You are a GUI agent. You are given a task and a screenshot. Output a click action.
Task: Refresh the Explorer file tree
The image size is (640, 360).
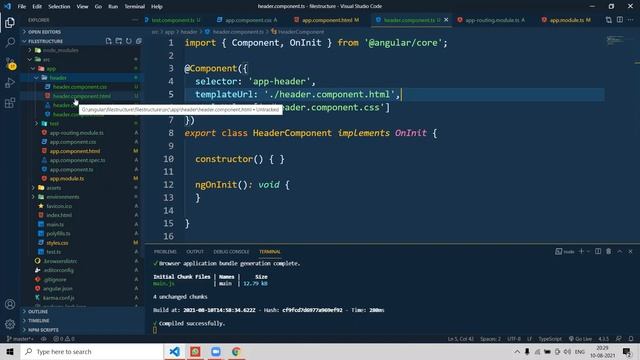129,41
